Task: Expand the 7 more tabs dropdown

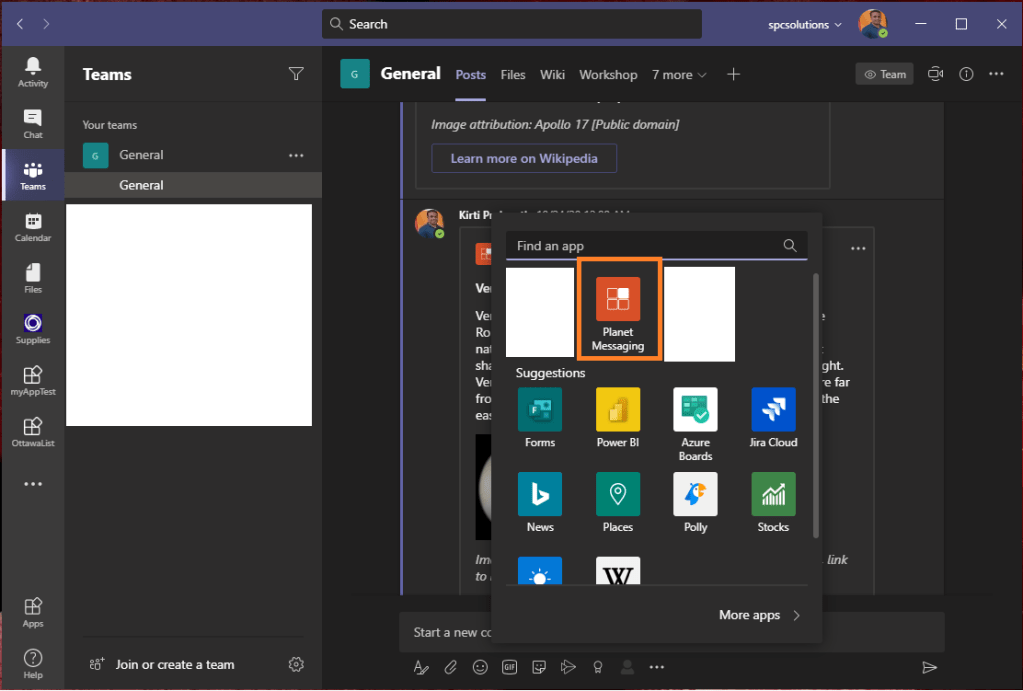Action: click(x=679, y=75)
